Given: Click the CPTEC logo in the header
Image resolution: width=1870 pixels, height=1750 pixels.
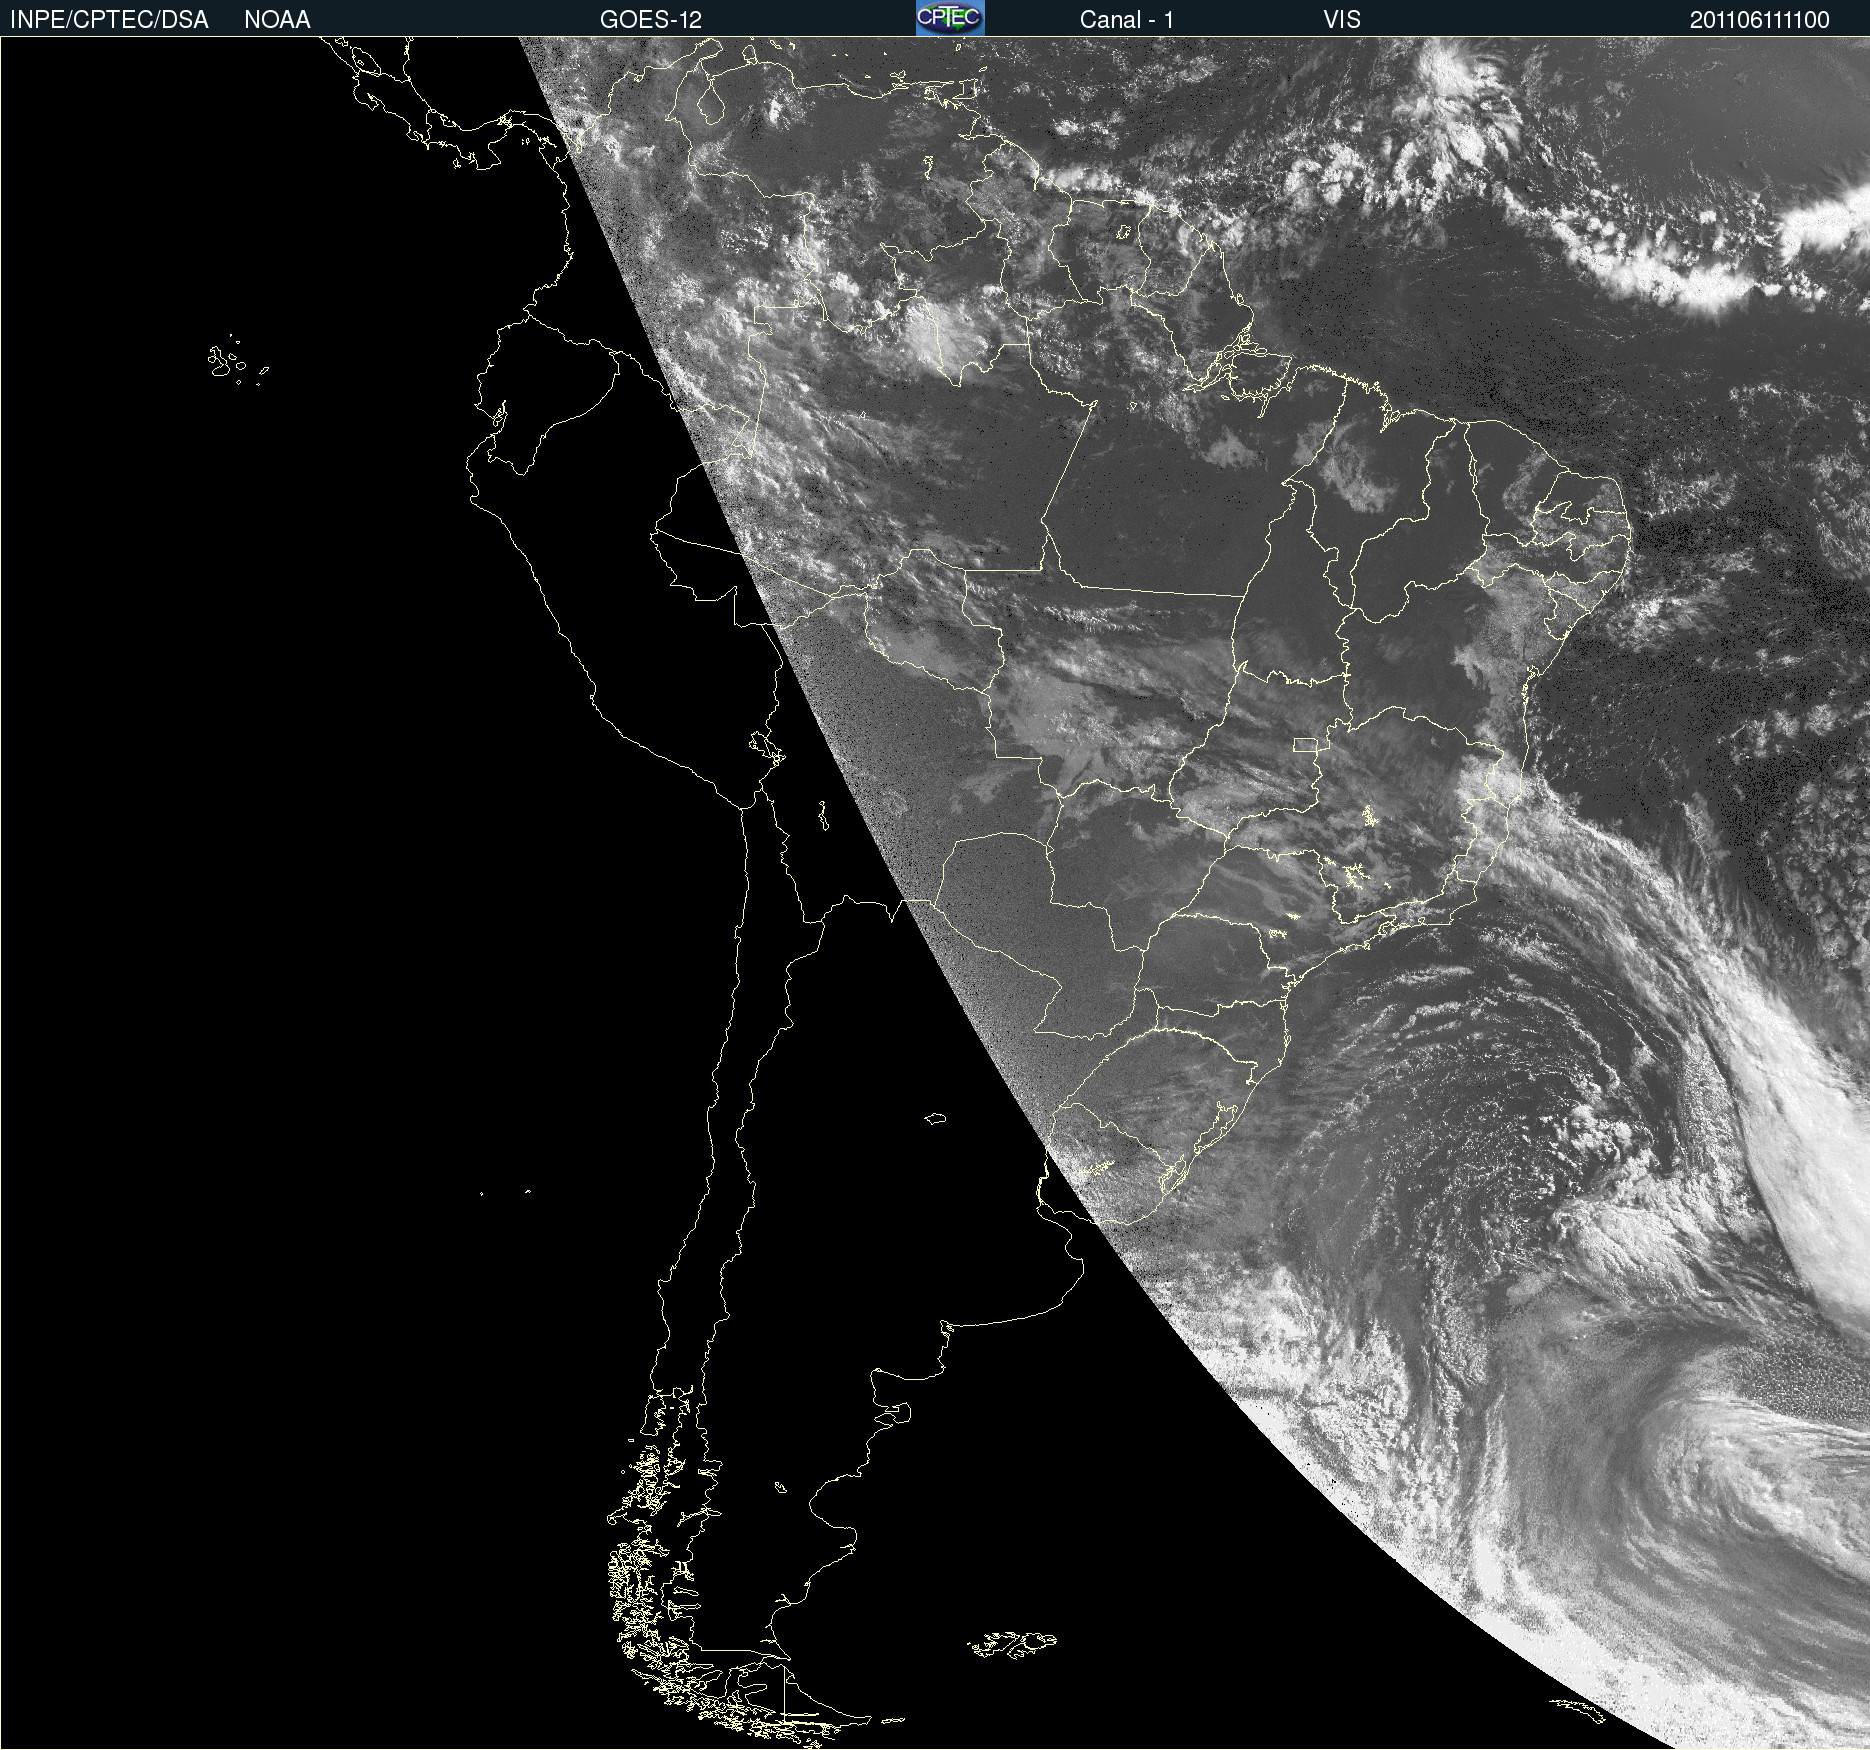Looking at the screenshot, I should [x=950, y=18].
